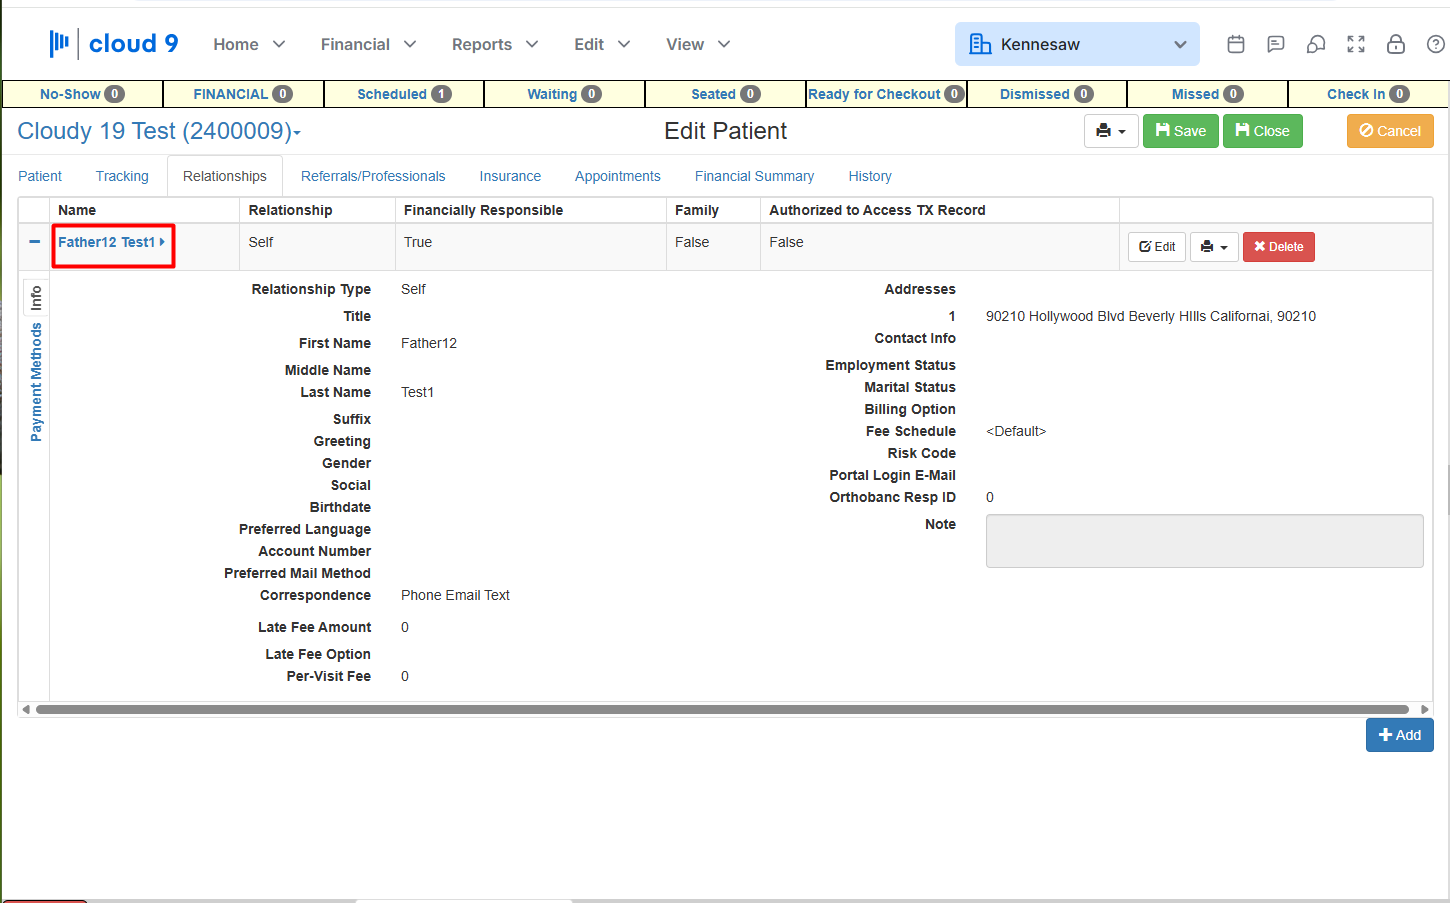
Task: Toggle fullscreen expand icon
Action: pyautogui.click(x=1356, y=44)
